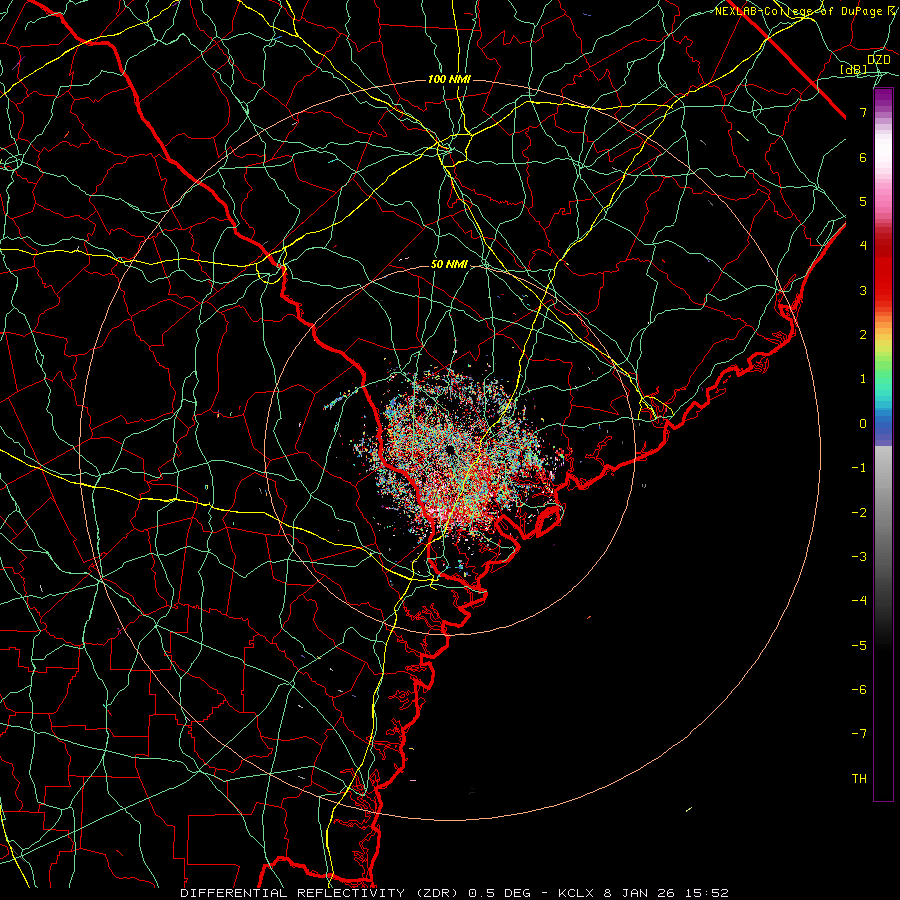Click the 4 dB legend value
The image size is (900, 900).
(863, 246)
